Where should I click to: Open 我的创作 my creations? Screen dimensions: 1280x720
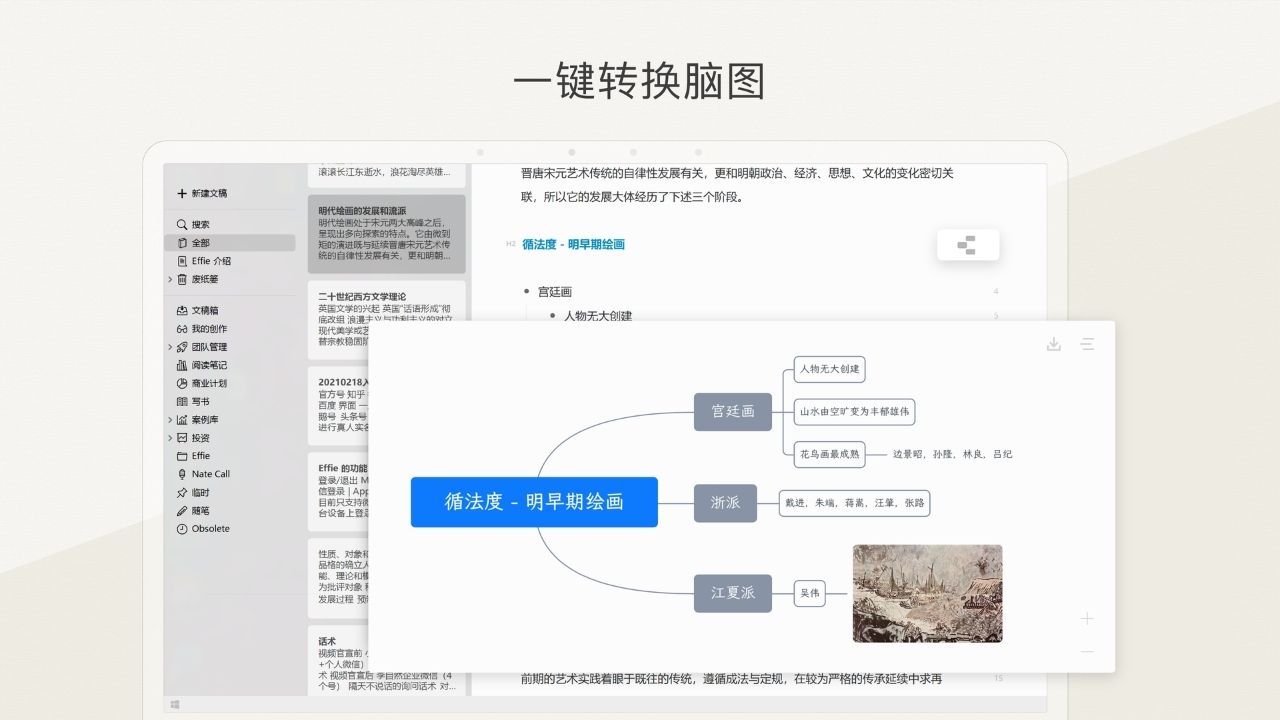206,329
